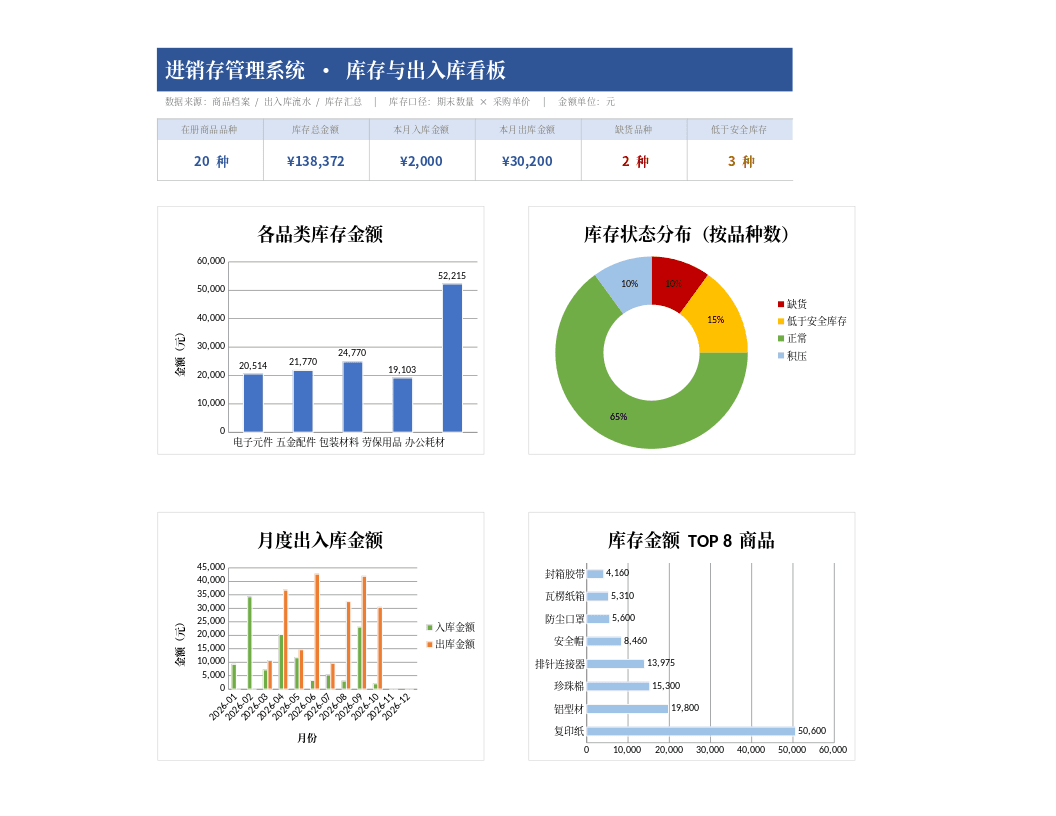The width and height of the screenshot is (1056, 816).
Task: Select the 封箱胶带 category label
Action: tap(565, 574)
